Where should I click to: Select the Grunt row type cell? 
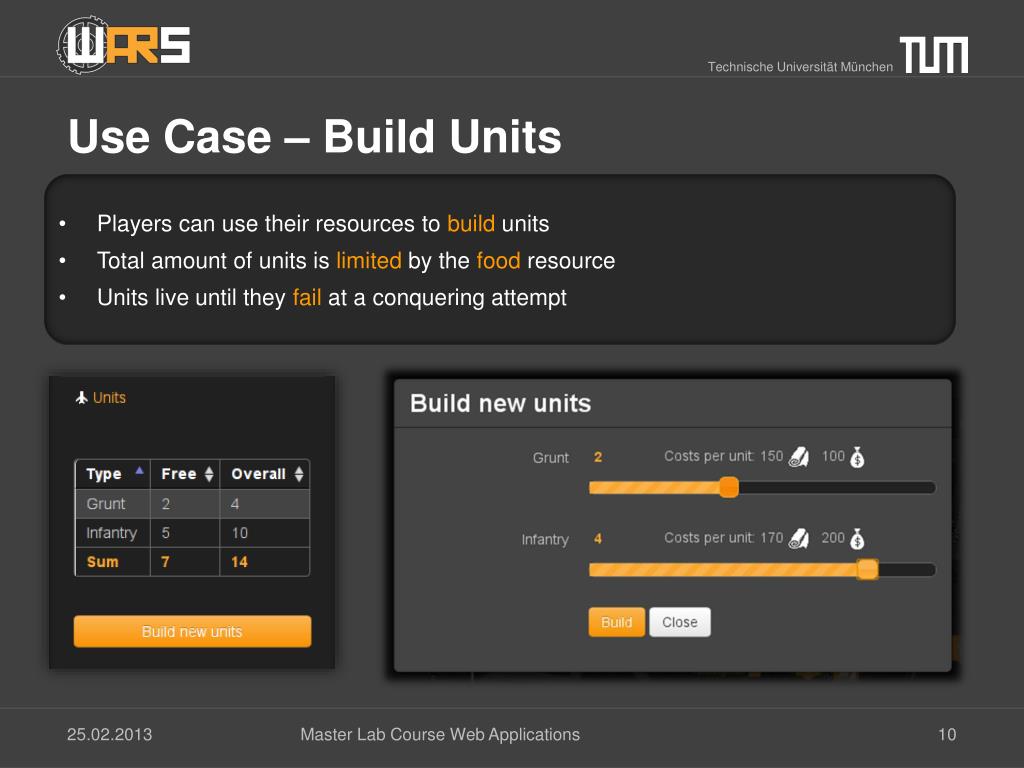(x=113, y=504)
